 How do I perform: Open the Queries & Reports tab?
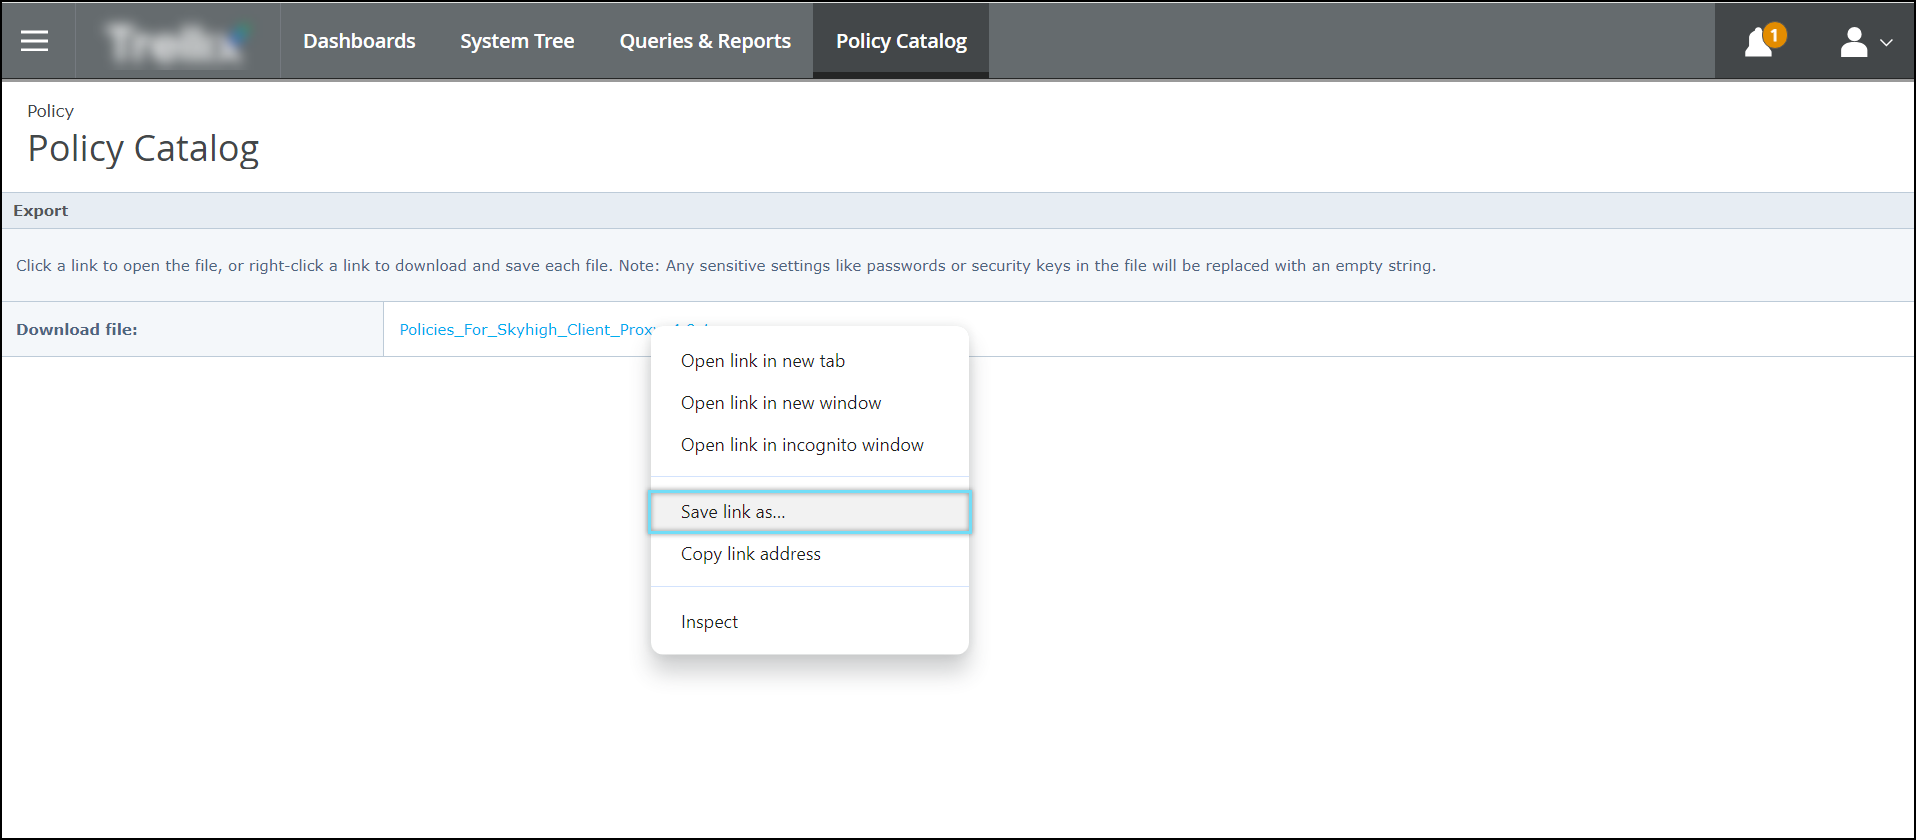(705, 41)
